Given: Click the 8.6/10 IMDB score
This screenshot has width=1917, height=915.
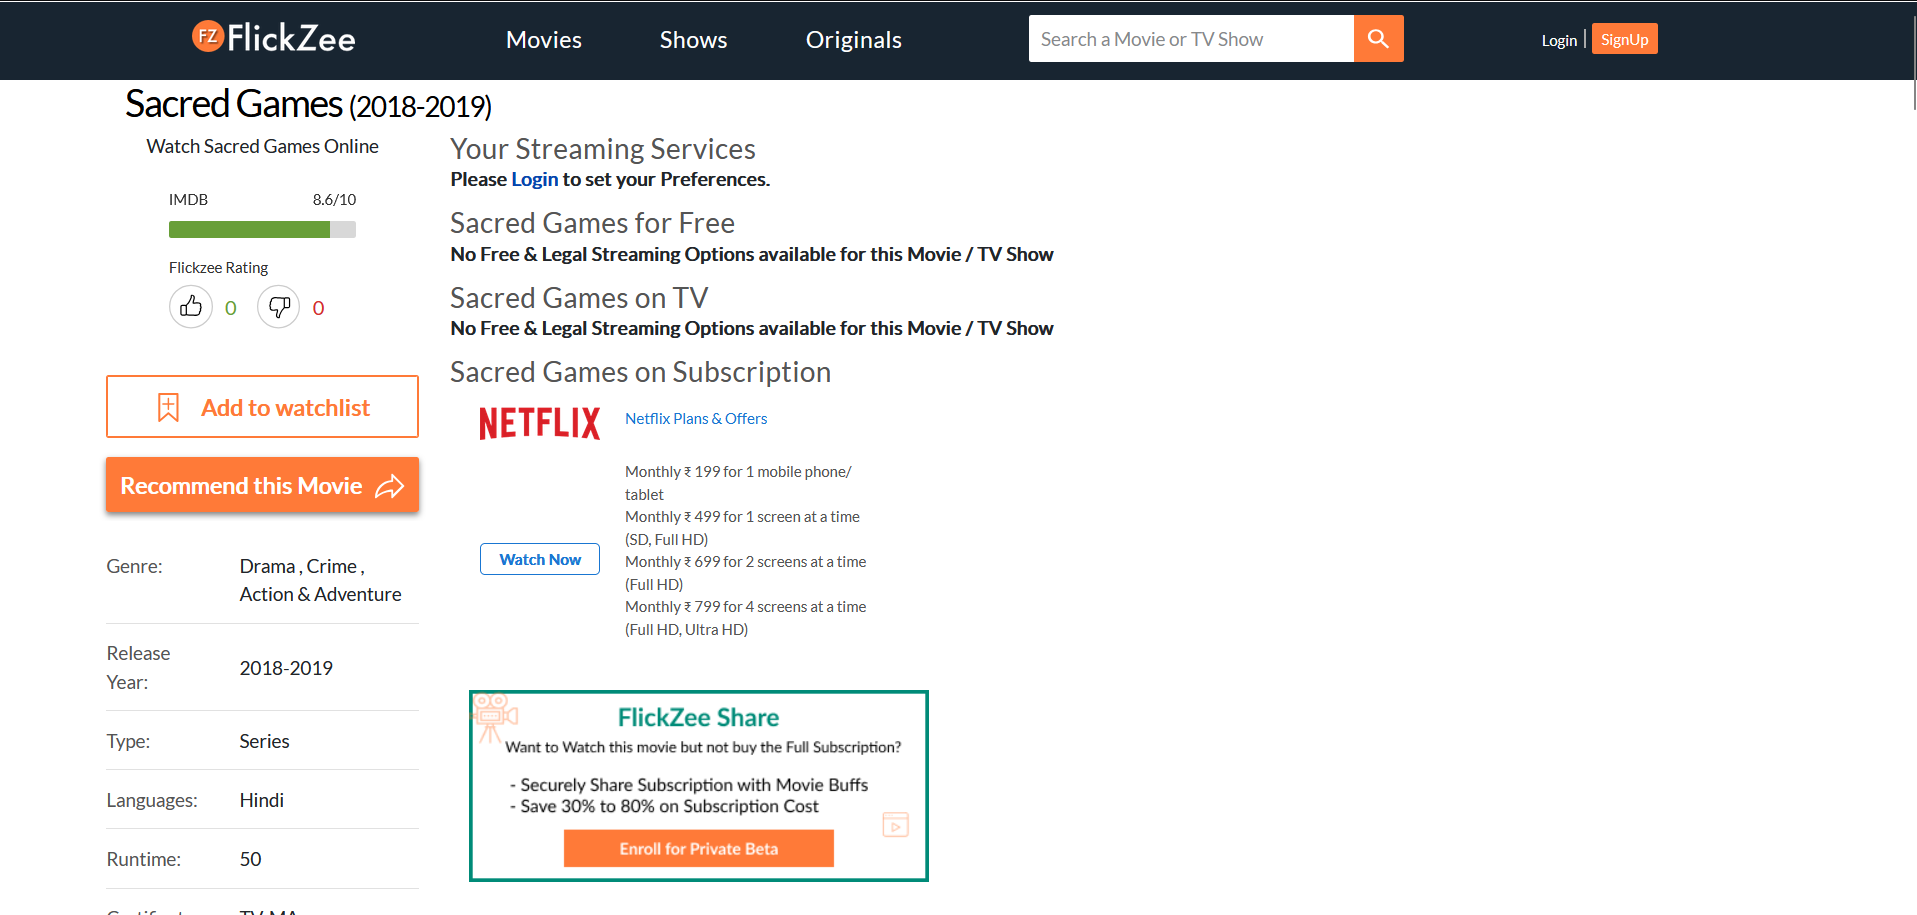Looking at the screenshot, I should (334, 199).
